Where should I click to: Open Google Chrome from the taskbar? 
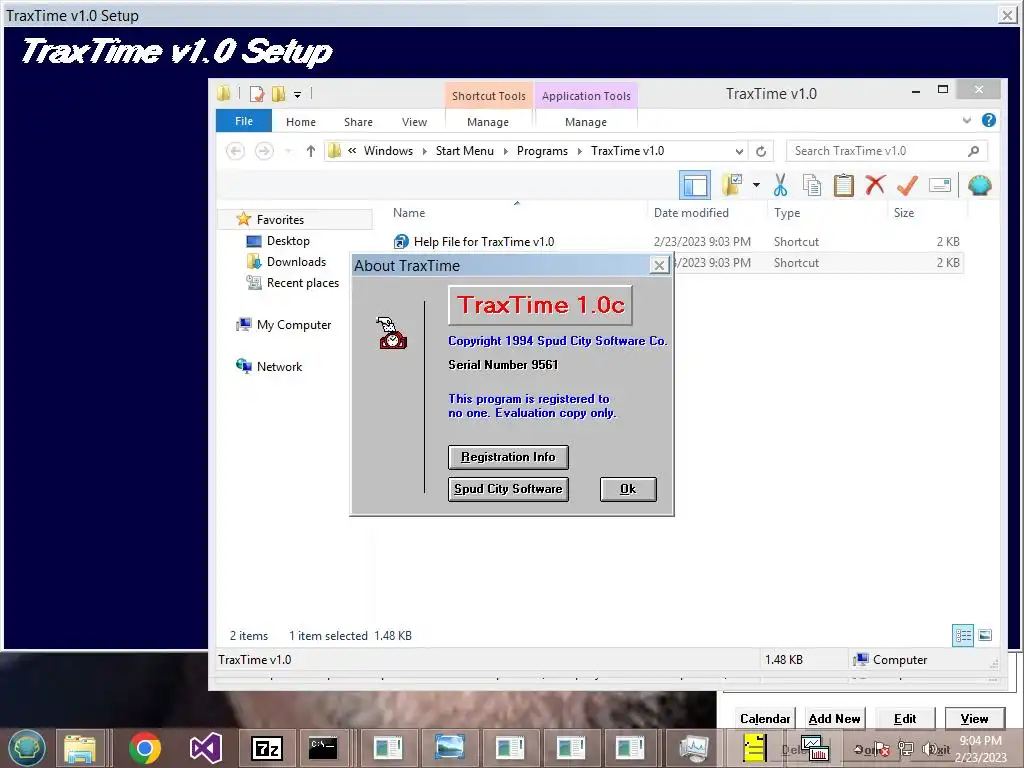pyautogui.click(x=145, y=748)
